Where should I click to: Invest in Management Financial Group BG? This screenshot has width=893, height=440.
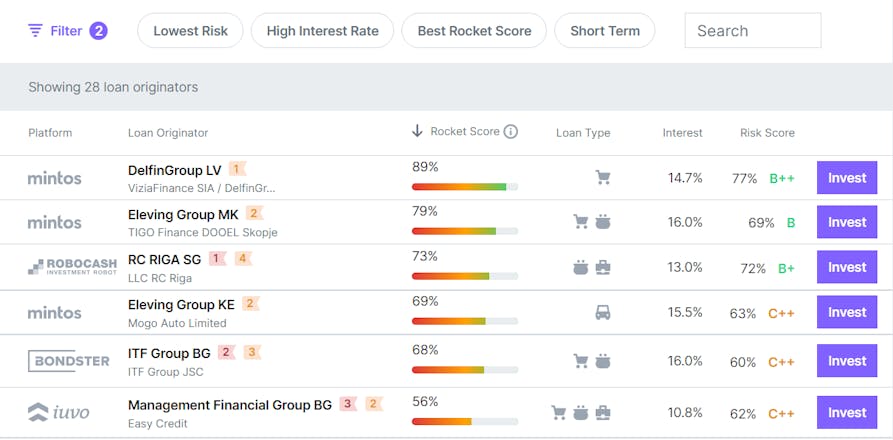click(847, 413)
